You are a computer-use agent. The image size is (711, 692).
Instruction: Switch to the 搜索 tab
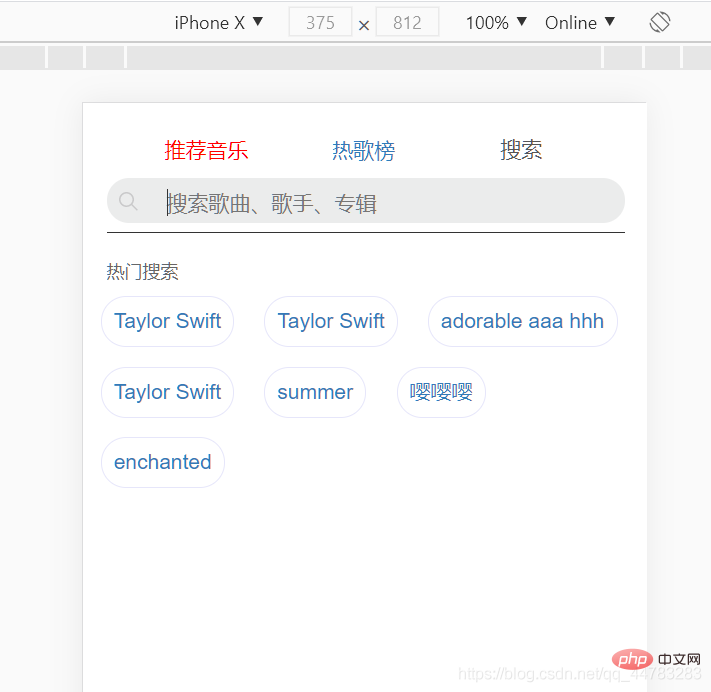click(x=521, y=150)
